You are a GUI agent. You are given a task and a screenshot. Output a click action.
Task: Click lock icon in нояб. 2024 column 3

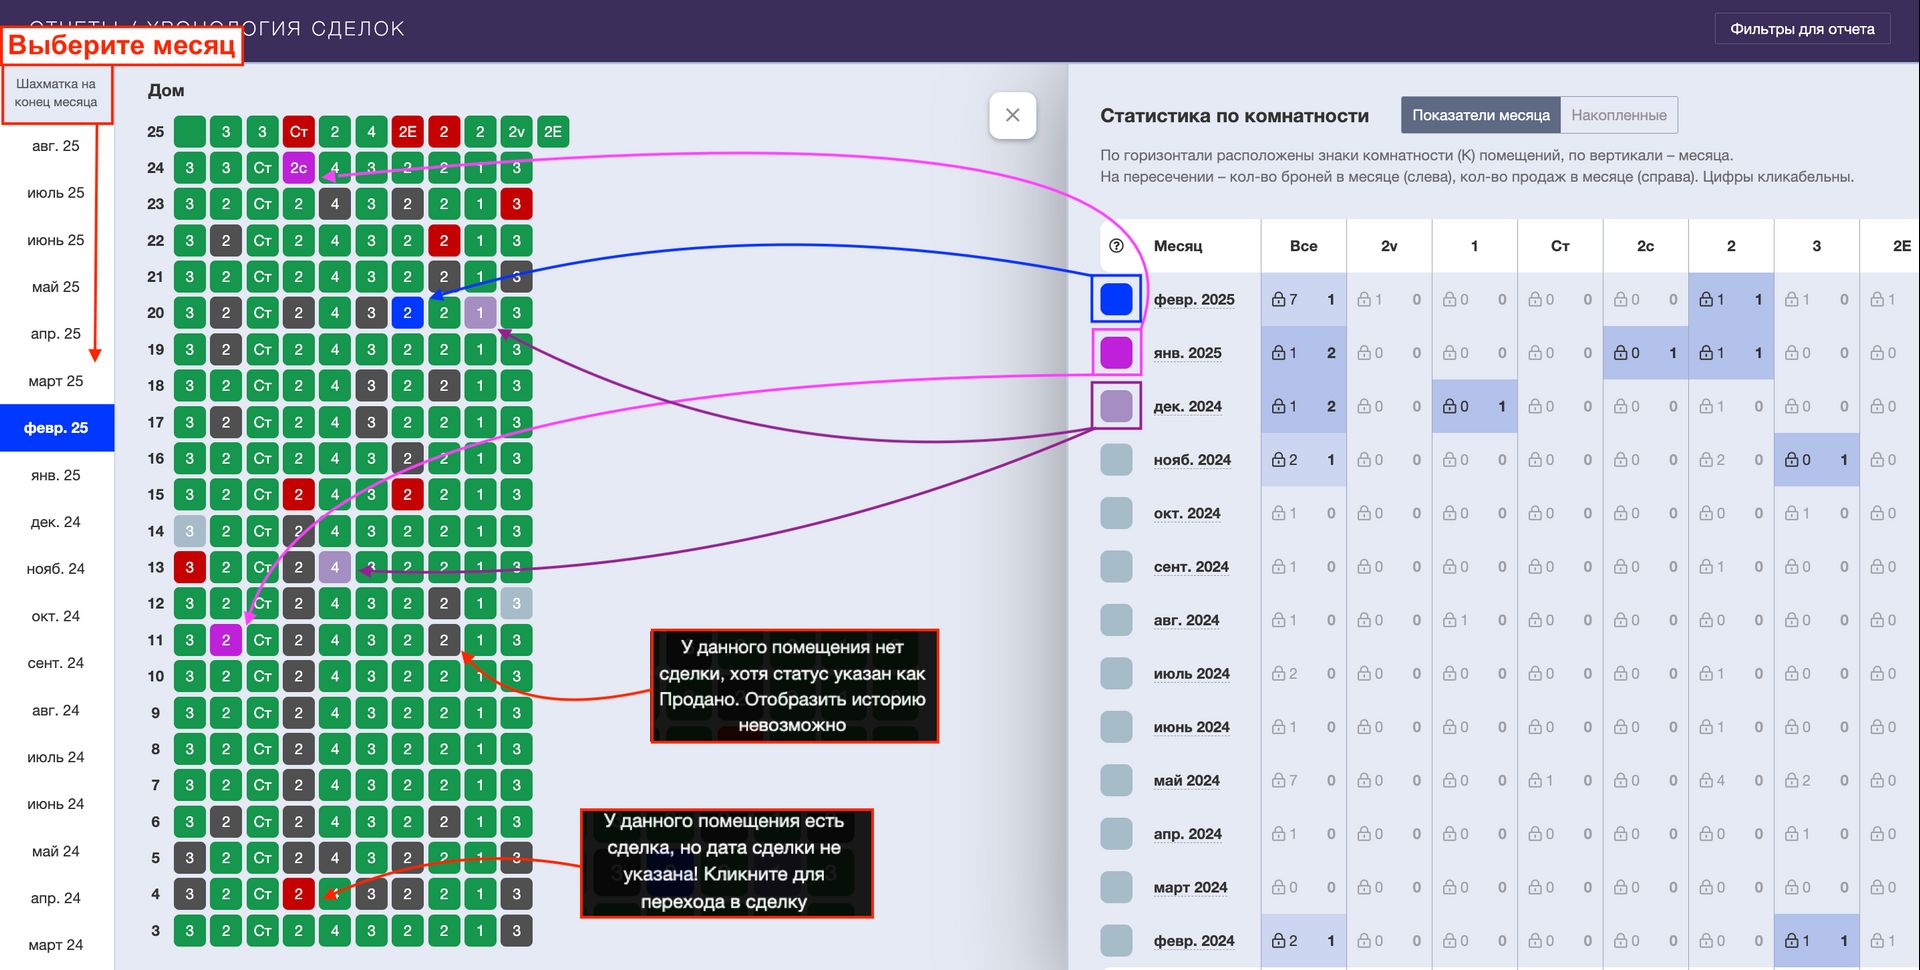pyautogui.click(x=1791, y=460)
